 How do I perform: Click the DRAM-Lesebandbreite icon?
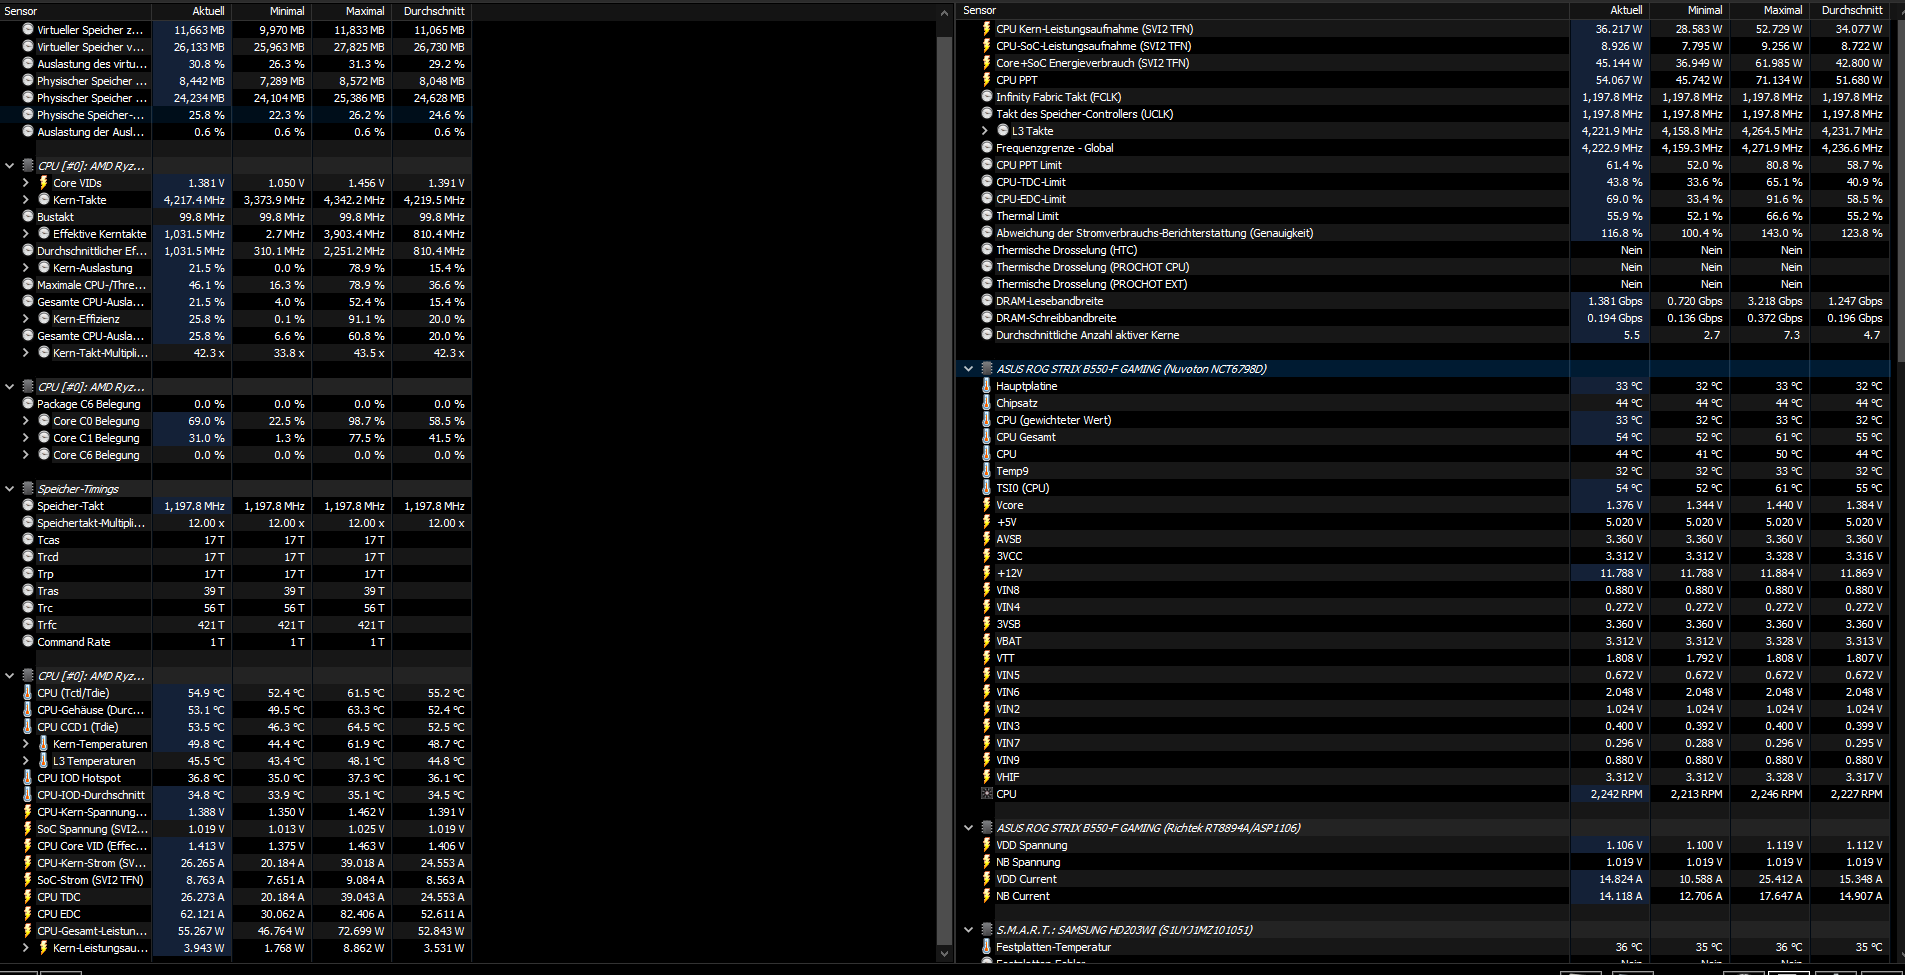[987, 301]
